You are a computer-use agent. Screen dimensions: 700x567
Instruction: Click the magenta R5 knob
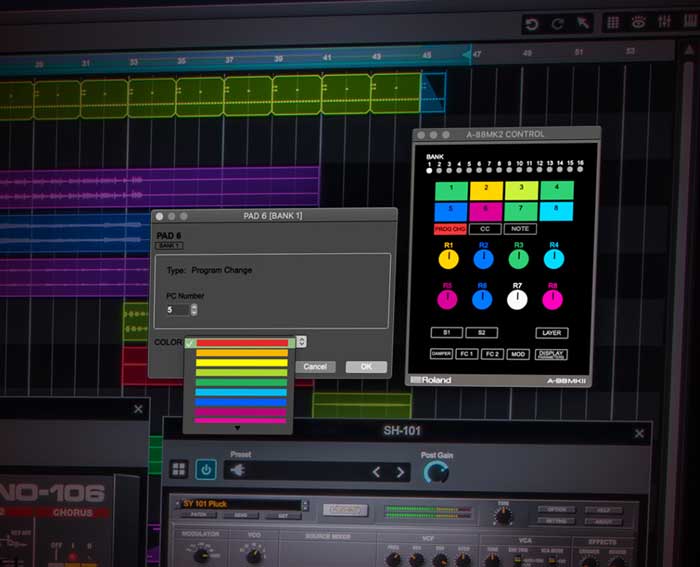(447, 300)
